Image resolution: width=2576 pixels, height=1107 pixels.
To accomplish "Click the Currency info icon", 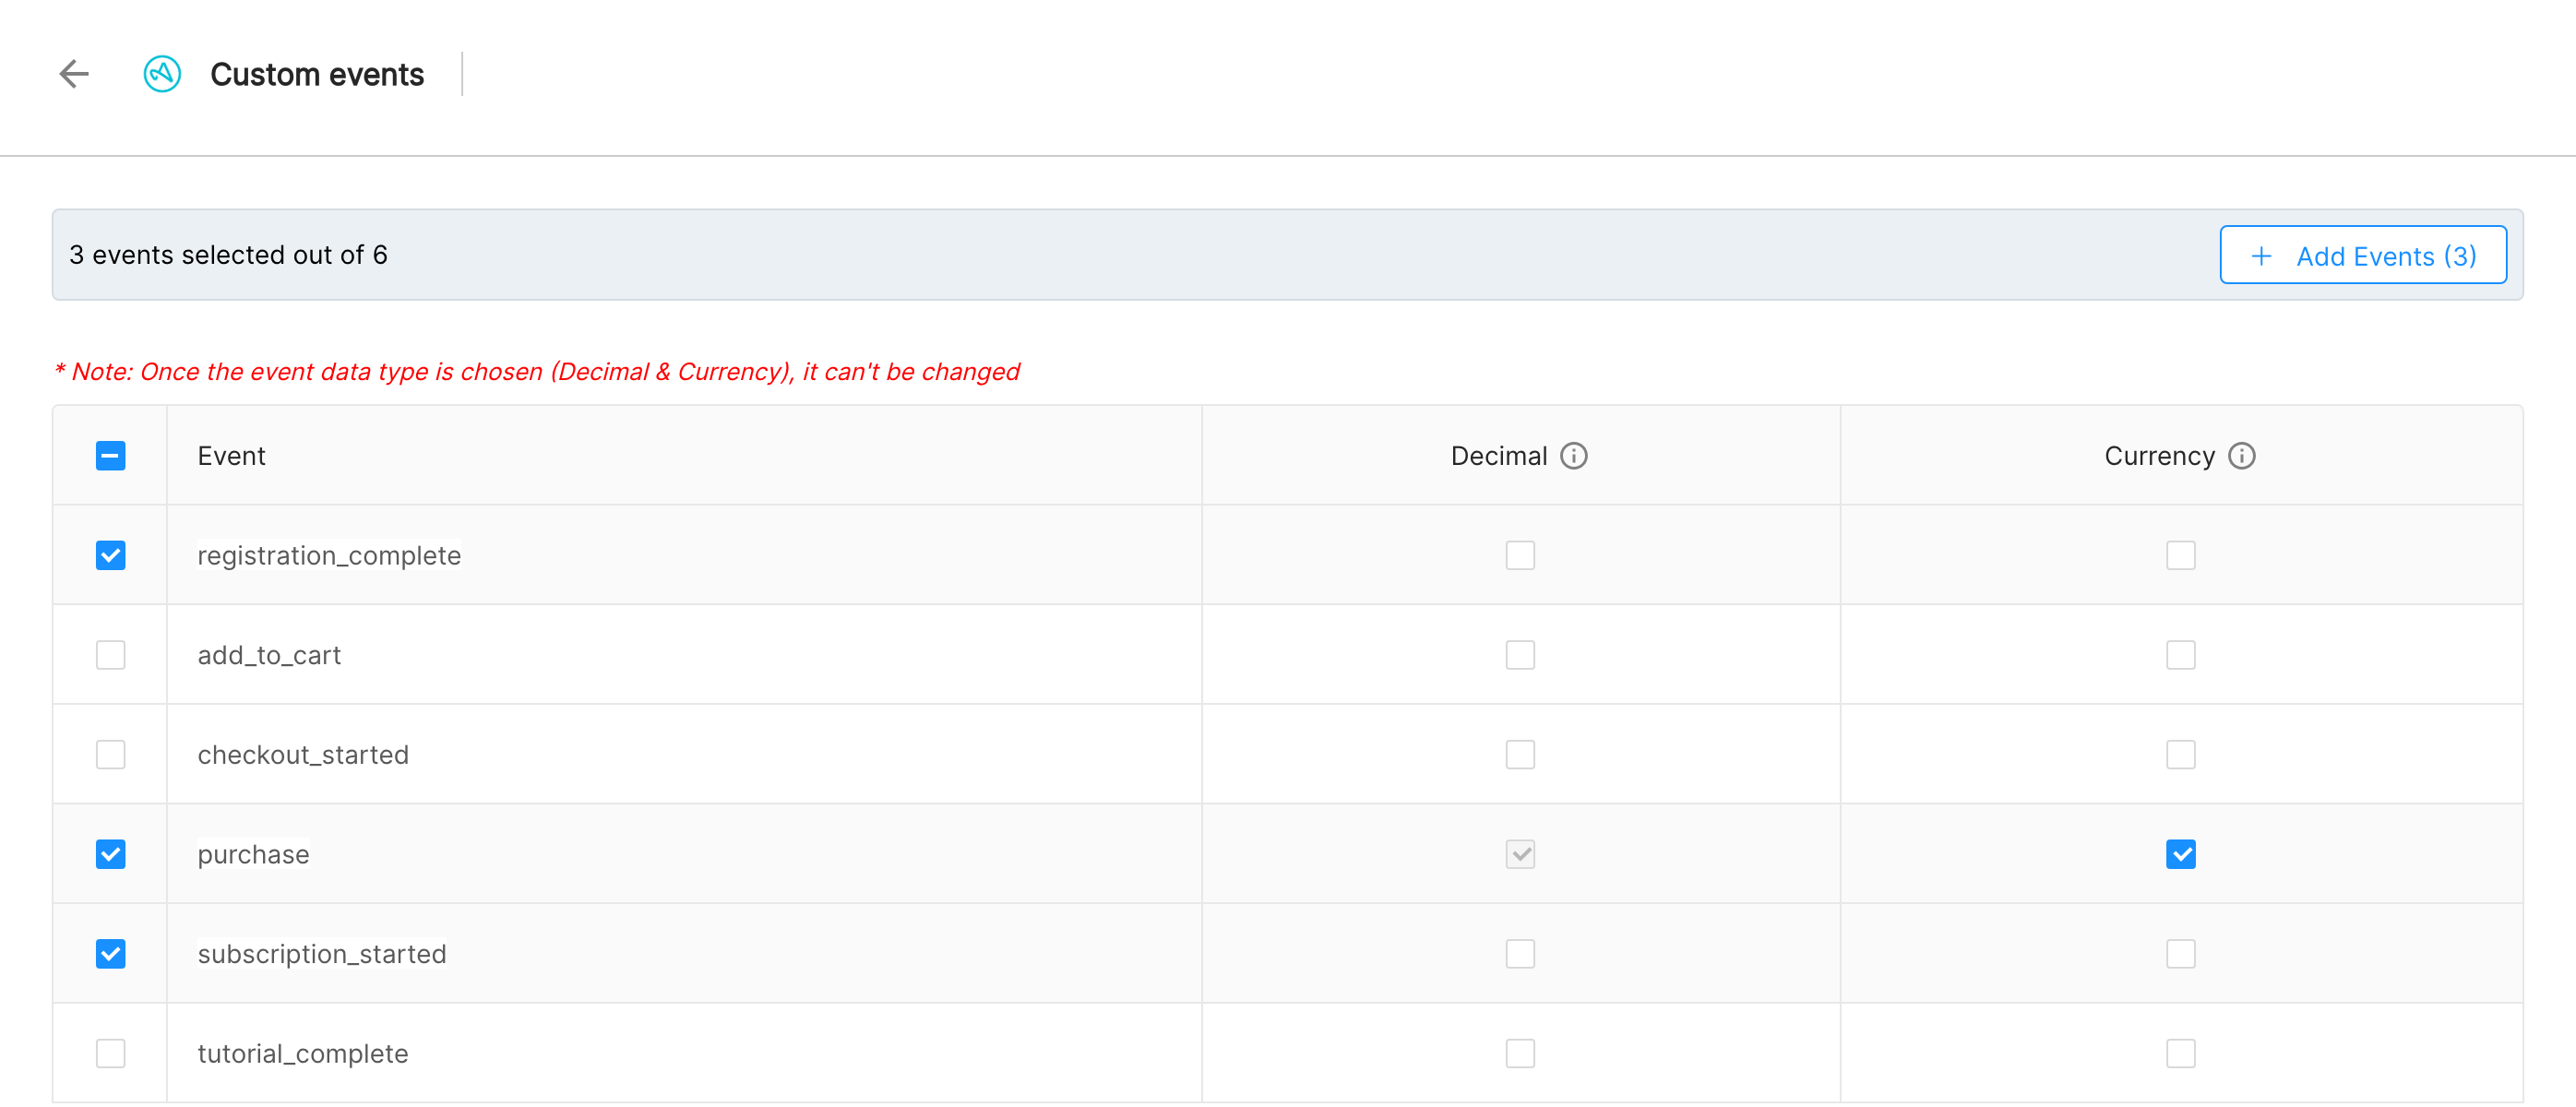I will pos(2242,456).
